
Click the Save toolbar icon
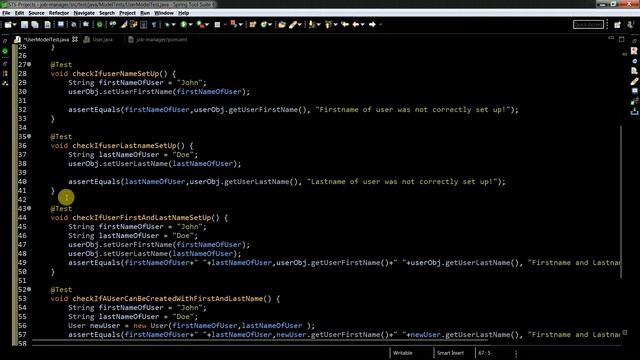[24, 24]
